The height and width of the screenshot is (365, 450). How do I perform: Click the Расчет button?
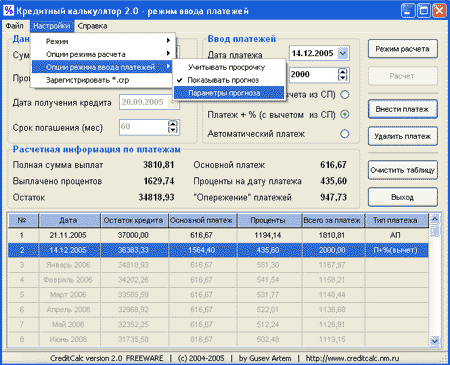click(x=403, y=76)
